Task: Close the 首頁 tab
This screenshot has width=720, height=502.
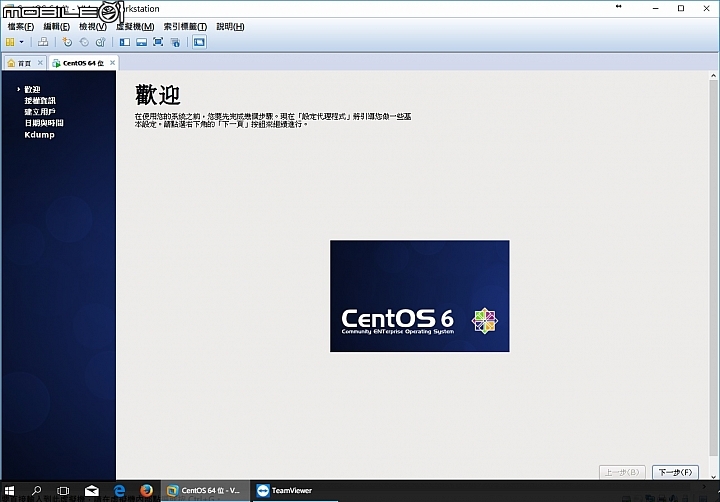Action: pos(40,63)
